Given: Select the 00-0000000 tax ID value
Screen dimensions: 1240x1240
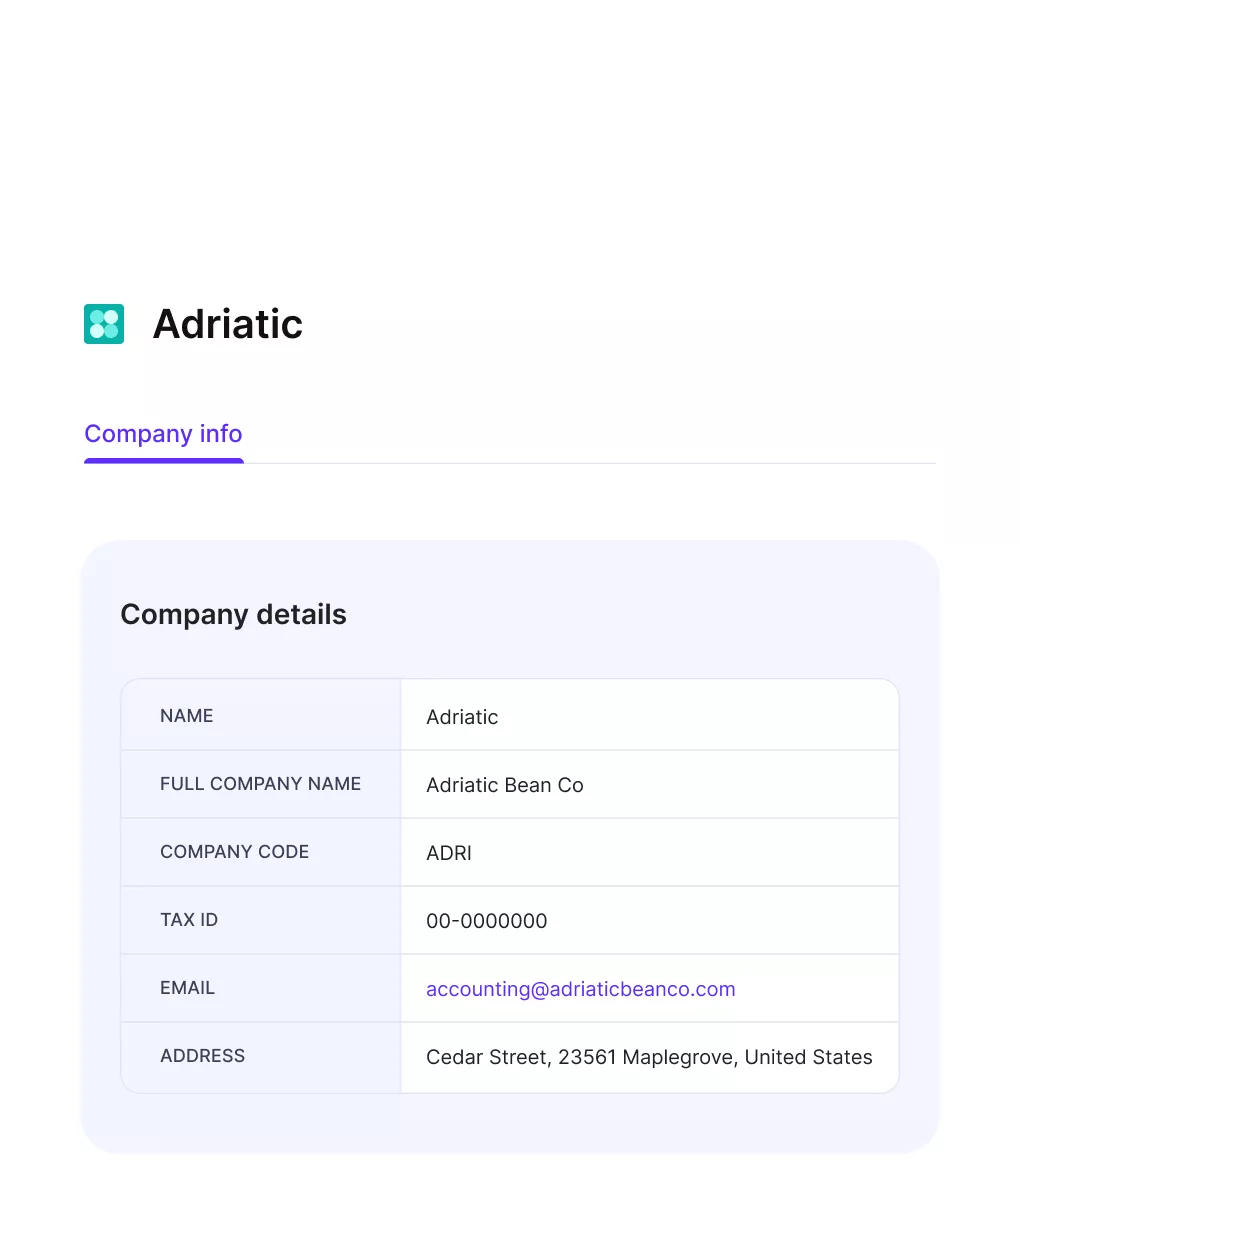Looking at the screenshot, I should point(487,921).
